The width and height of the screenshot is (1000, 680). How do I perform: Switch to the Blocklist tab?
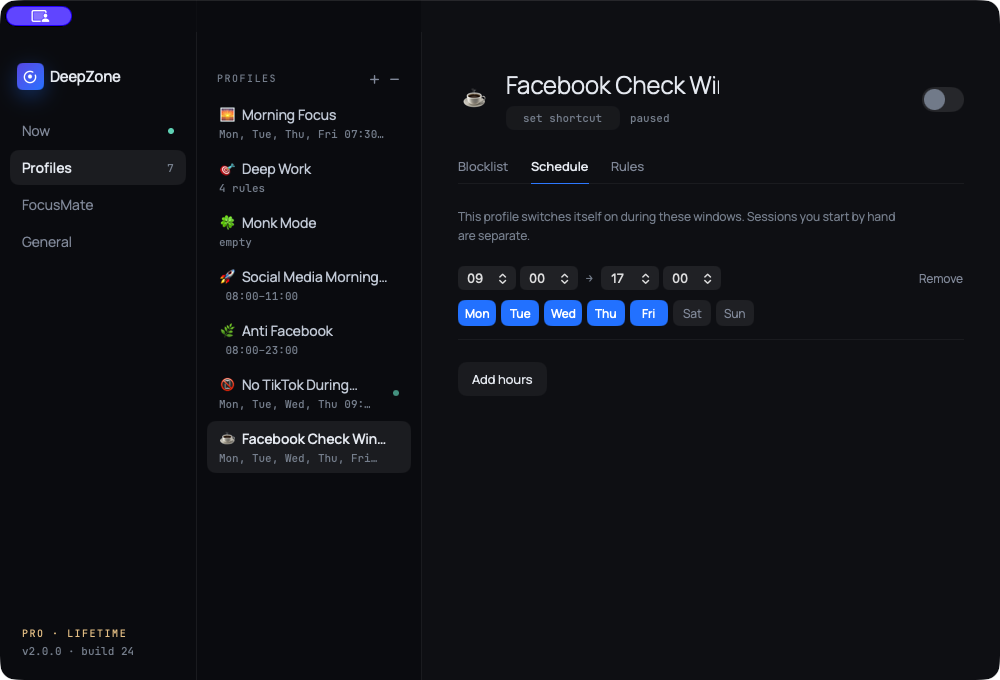tap(483, 166)
